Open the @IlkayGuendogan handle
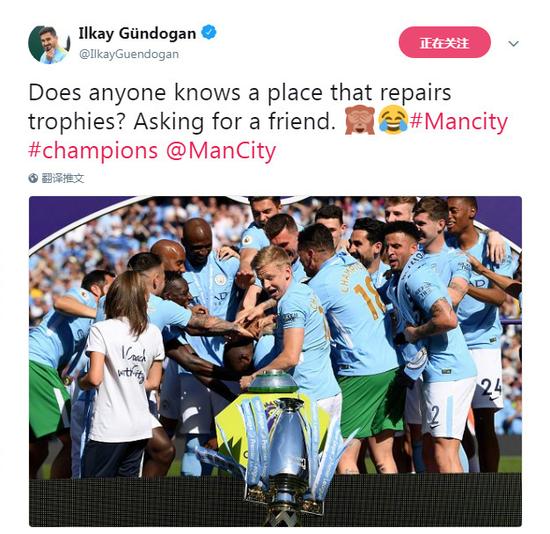Image resolution: width=550 pixels, height=534 pixels. click(129, 54)
